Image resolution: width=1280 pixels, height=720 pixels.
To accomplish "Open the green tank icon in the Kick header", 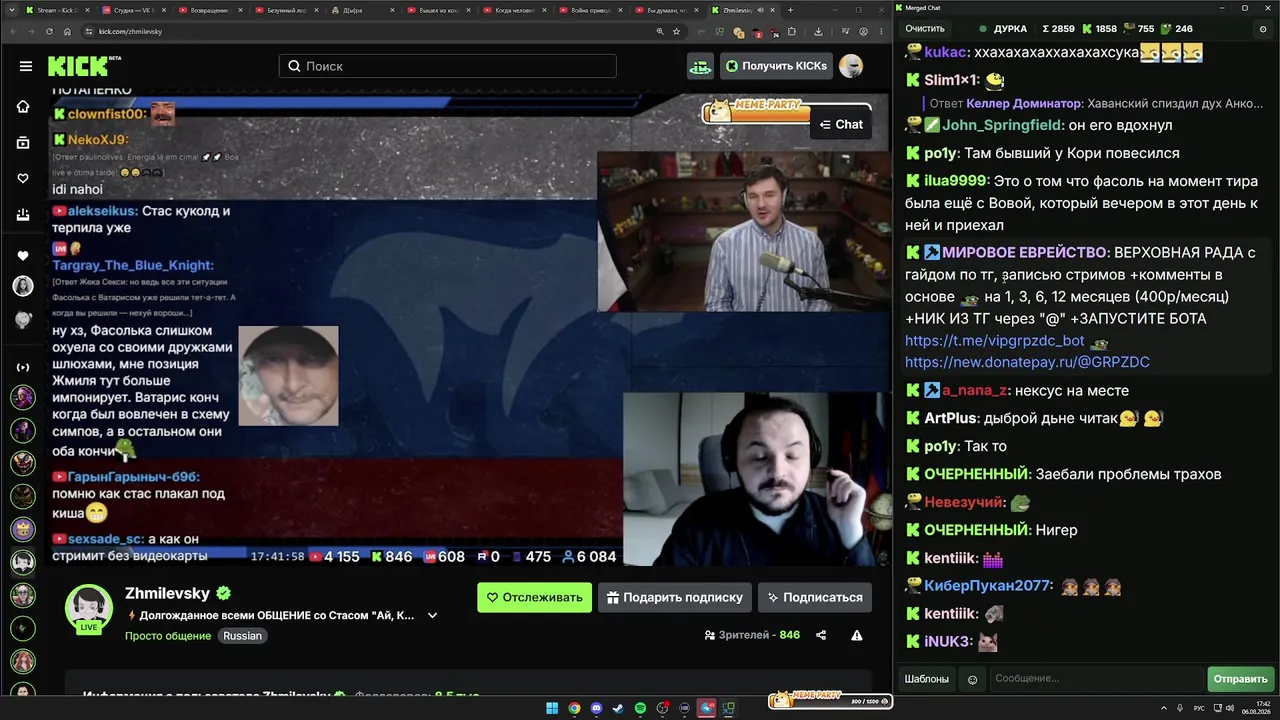I will tap(700, 66).
